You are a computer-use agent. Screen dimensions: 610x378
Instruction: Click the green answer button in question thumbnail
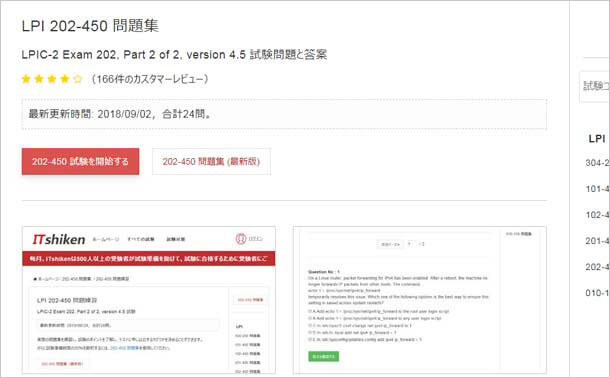[x=323, y=356]
